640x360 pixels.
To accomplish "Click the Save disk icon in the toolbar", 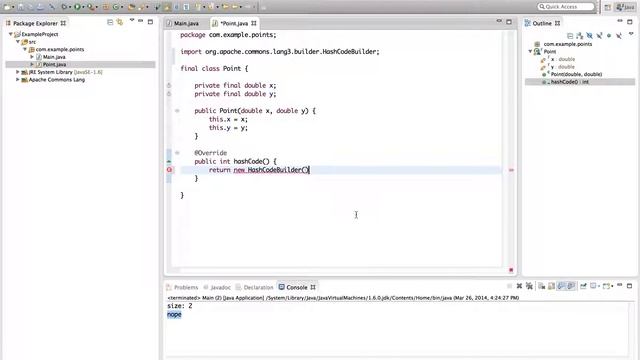I will (x=20, y=7).
